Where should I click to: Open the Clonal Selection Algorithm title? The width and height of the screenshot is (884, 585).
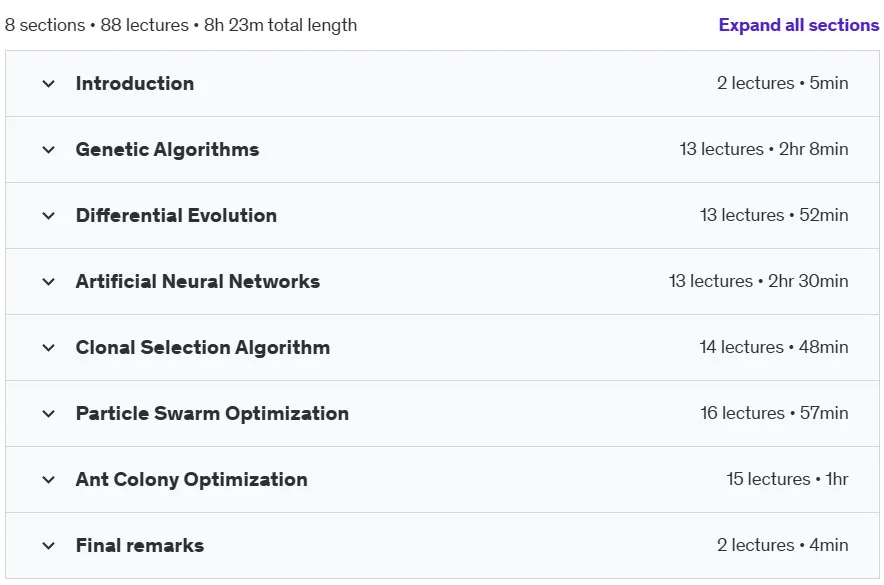point(203,347)
